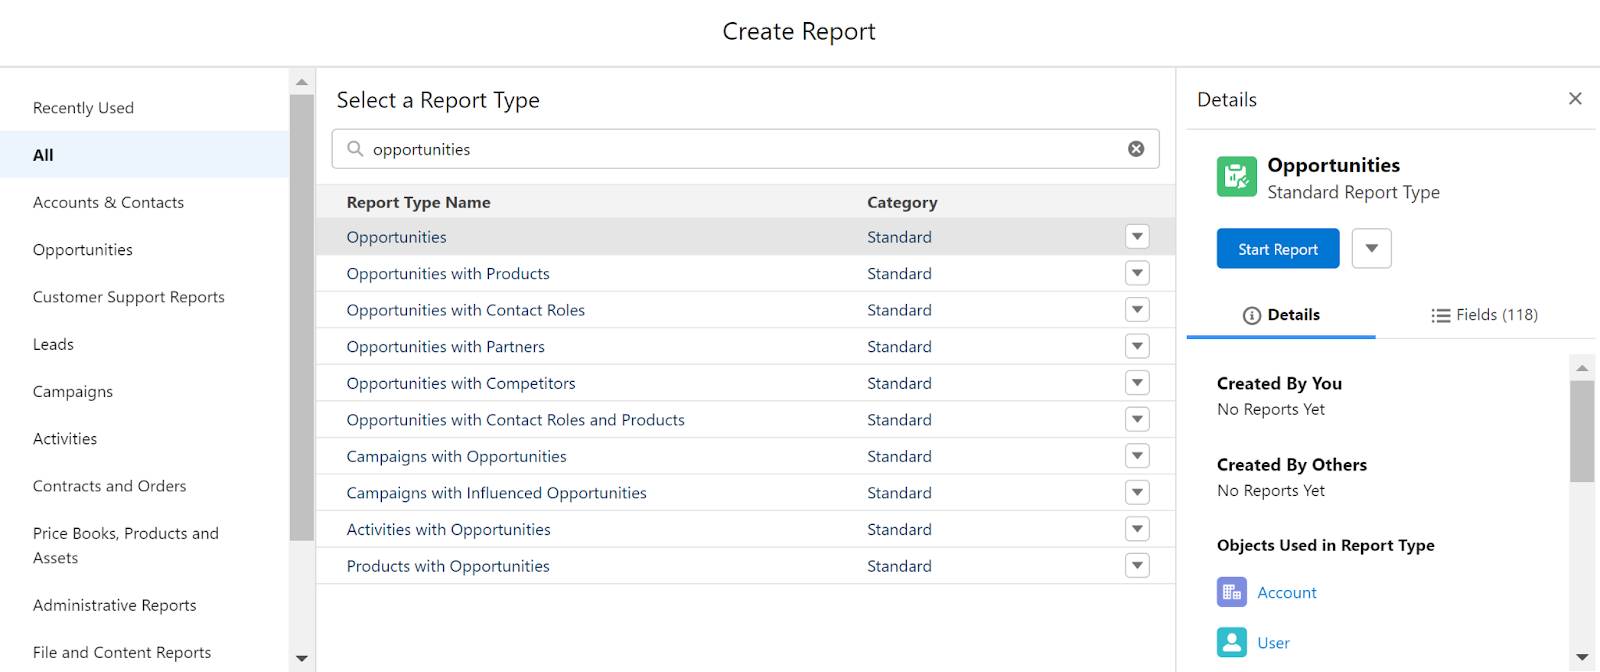Image resolution: width=1600 pixels, height=672 pixels.
Task: Click the info icon on Details tab
Action: click(x=1251, y=315)
